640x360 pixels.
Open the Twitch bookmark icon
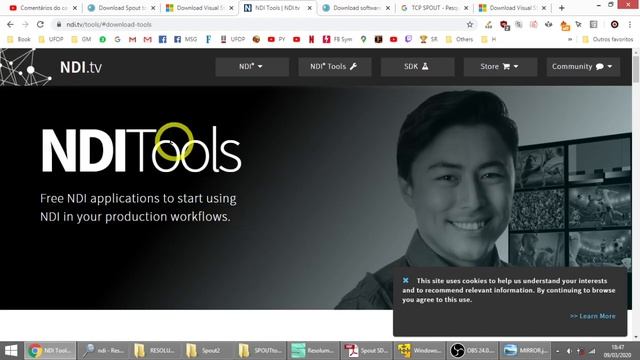point(408,39)
